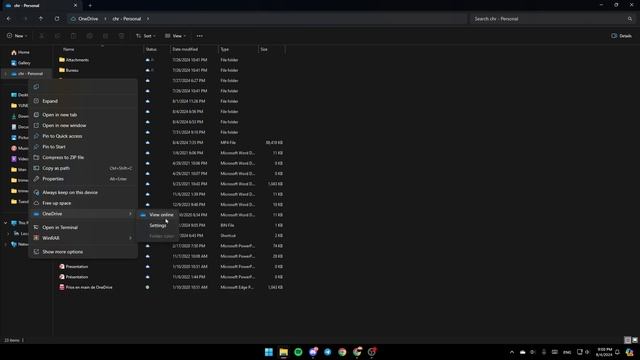Viewport: 640px width, 360px height.
Task: Select View online in the OneDrive submenu
Action: [x=158, y=215]
